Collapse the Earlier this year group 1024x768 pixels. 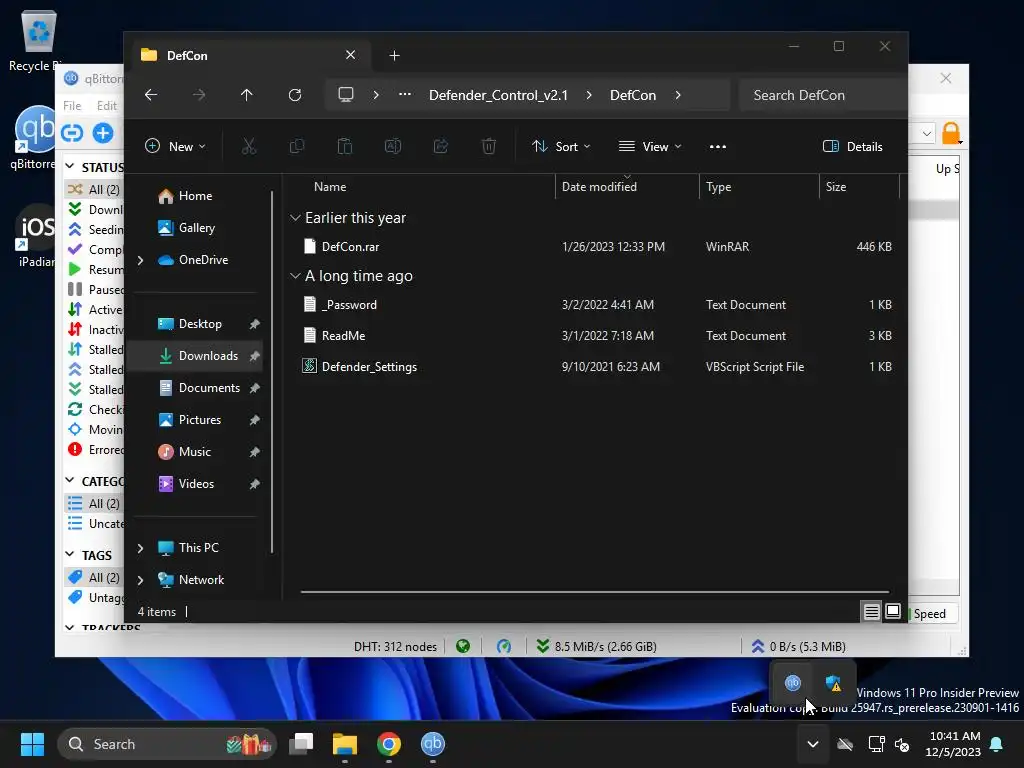tap(295, 217)
